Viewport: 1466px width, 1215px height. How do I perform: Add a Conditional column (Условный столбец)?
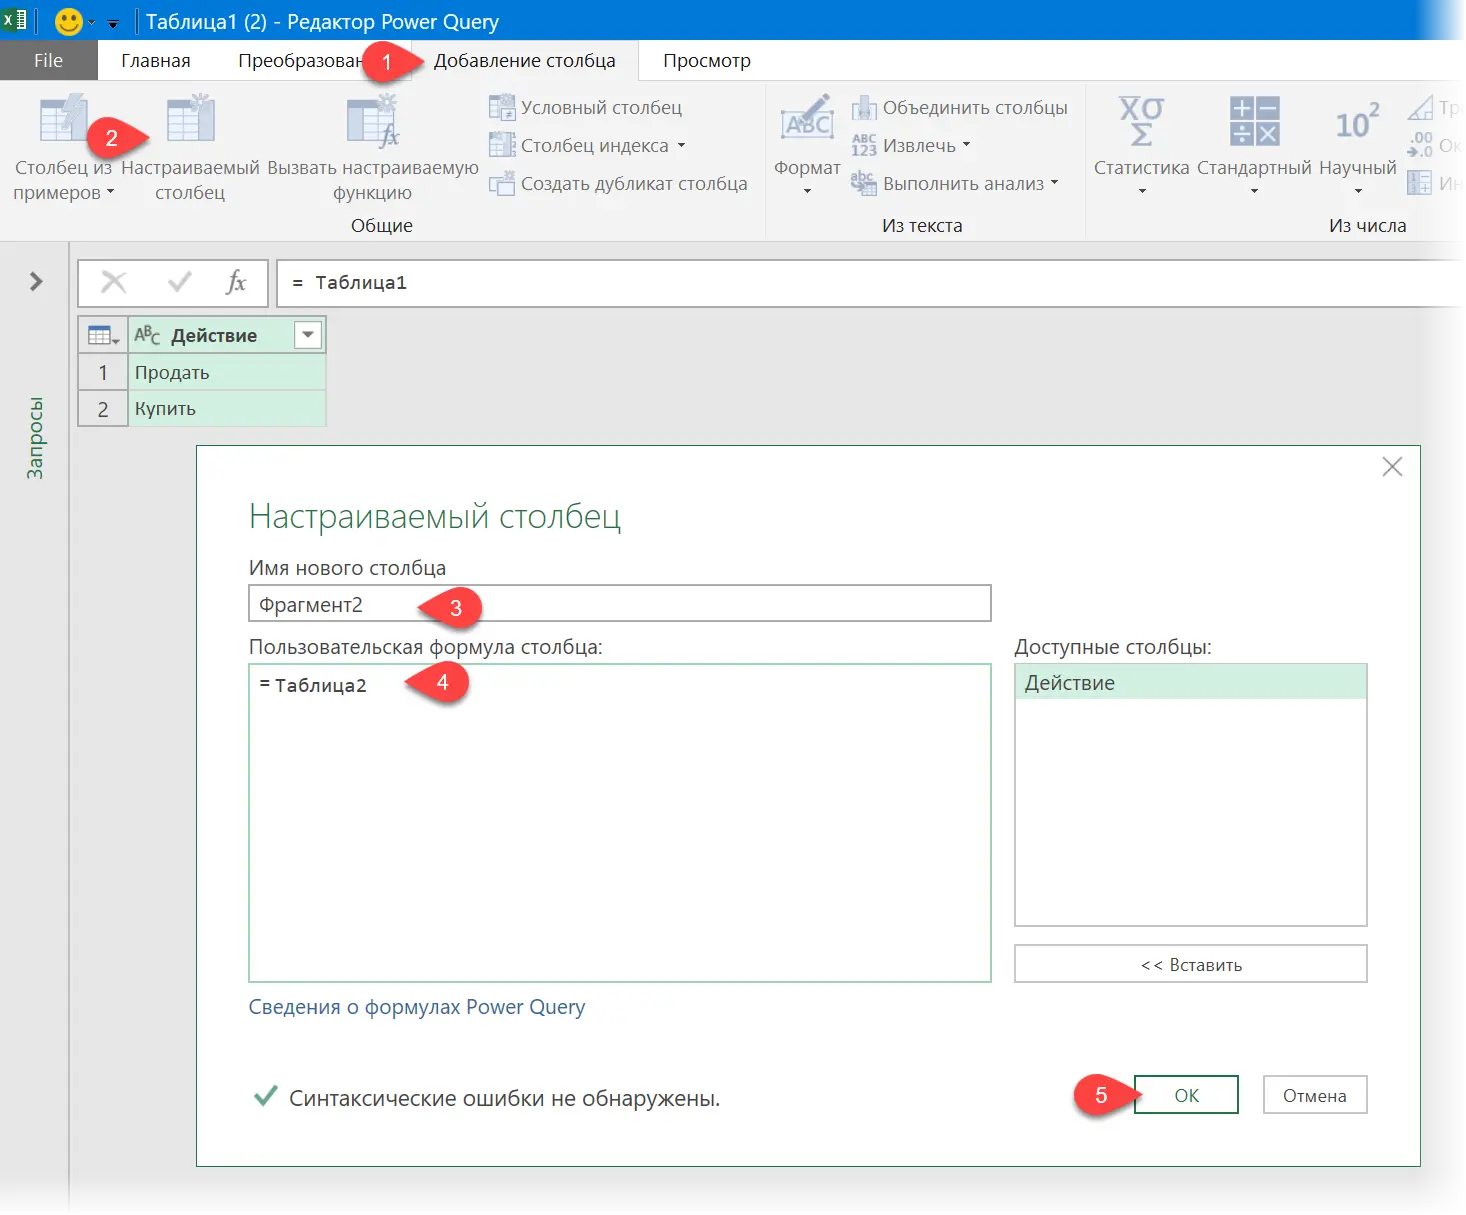coord(586,107)
